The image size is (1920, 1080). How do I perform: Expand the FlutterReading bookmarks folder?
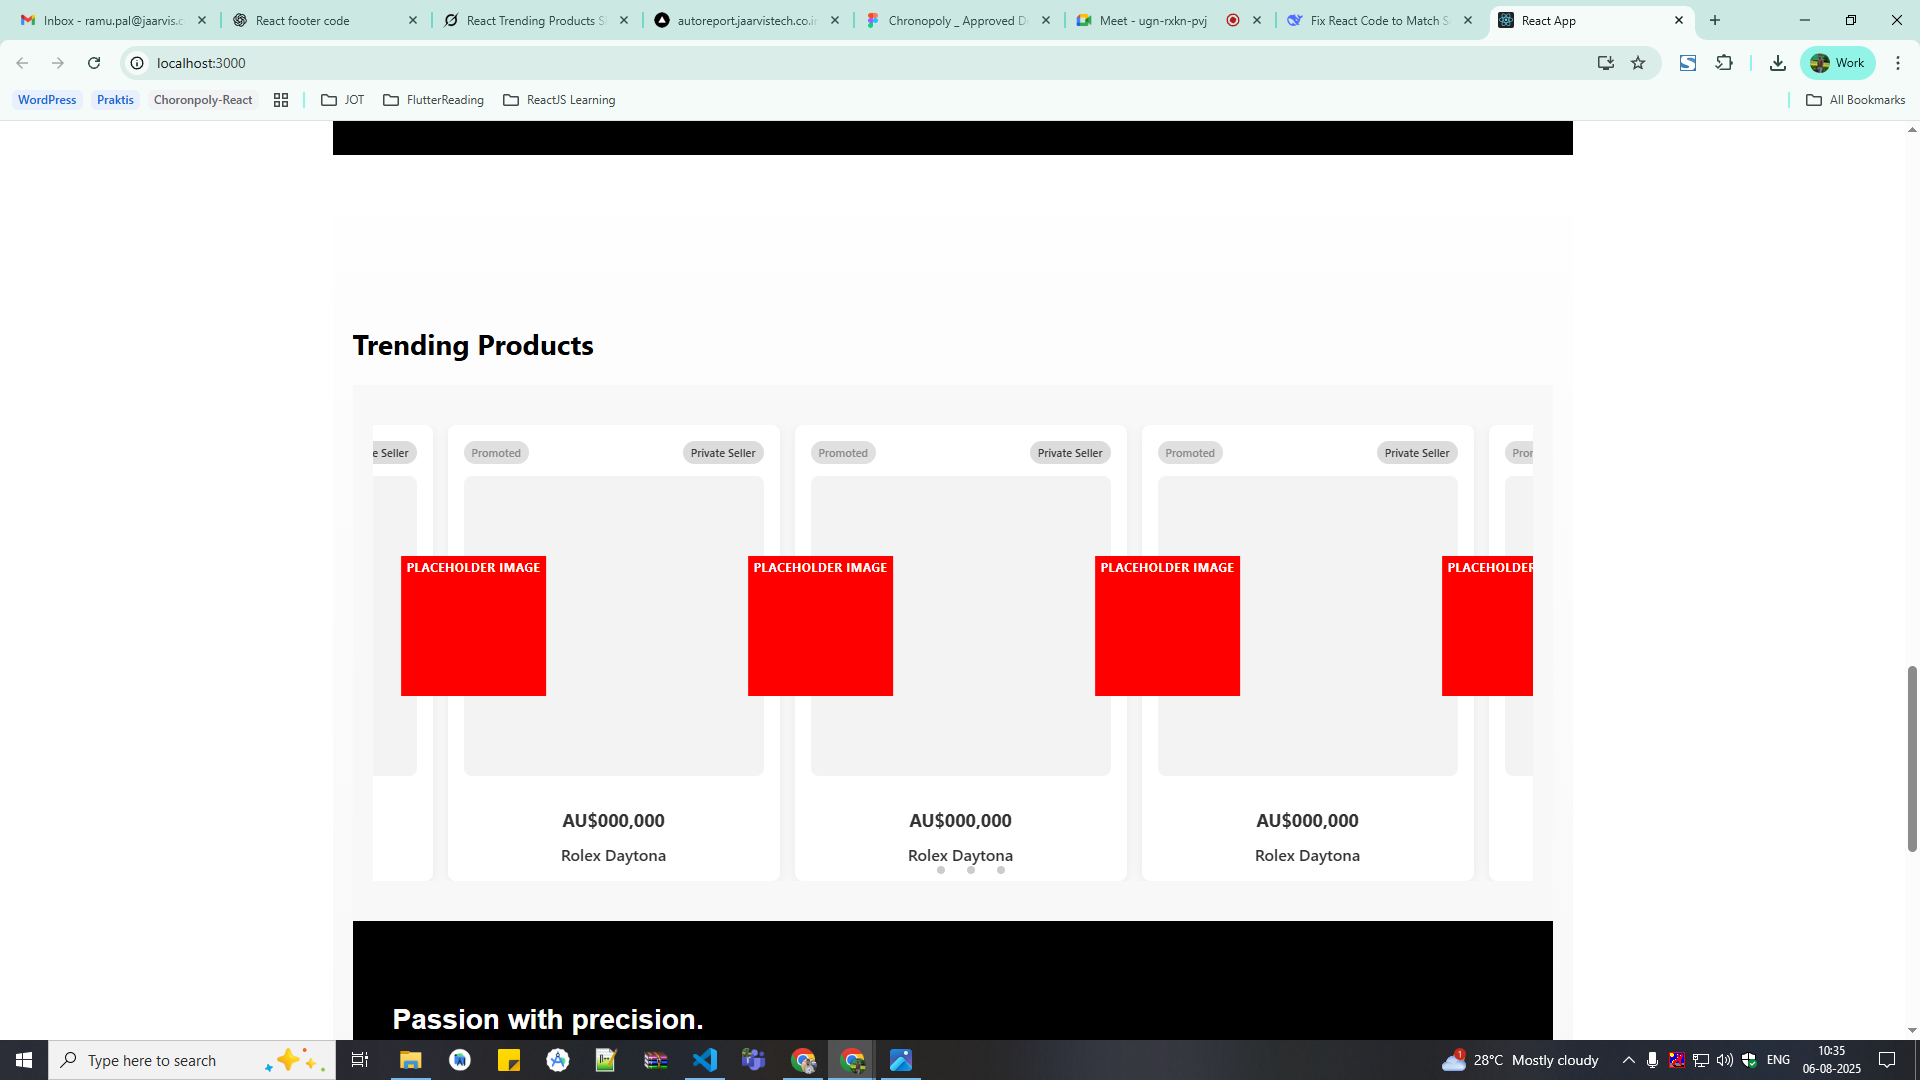tap(433, 100)
